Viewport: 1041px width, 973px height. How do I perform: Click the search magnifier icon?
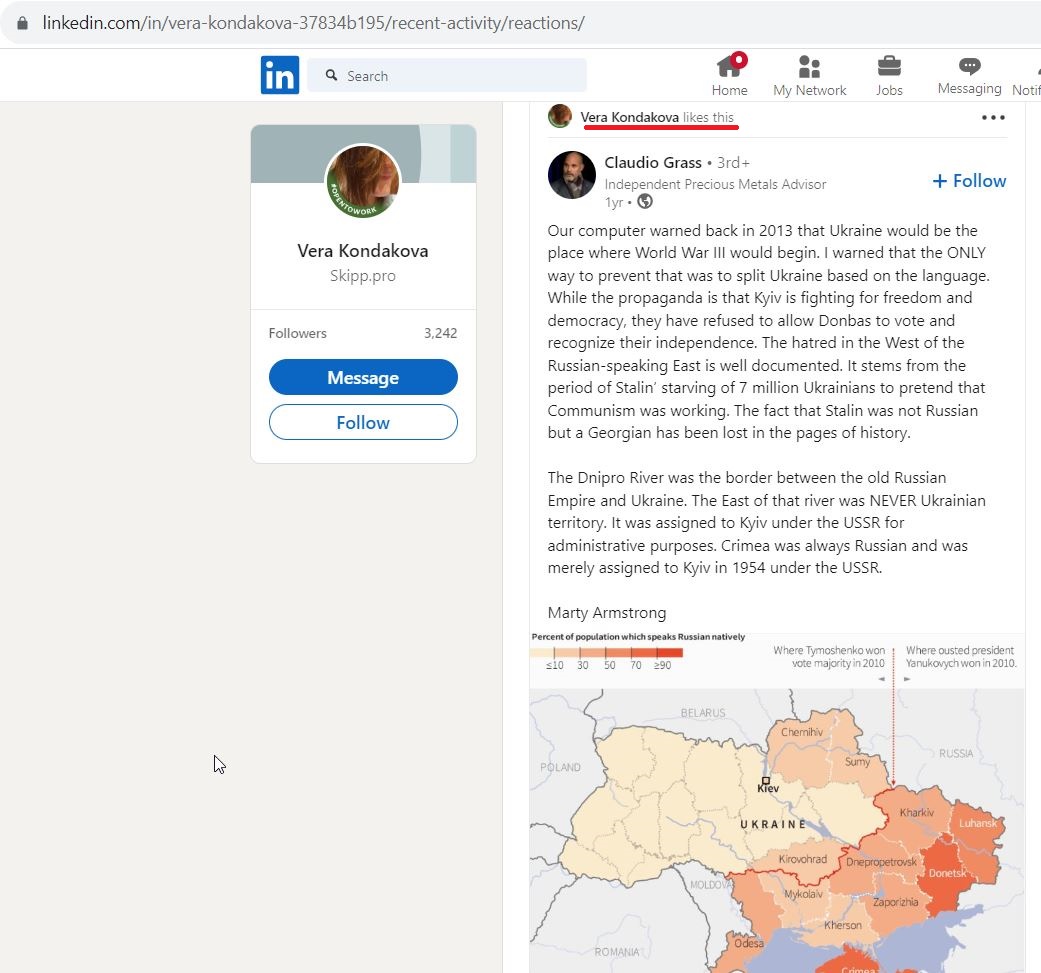331,76
